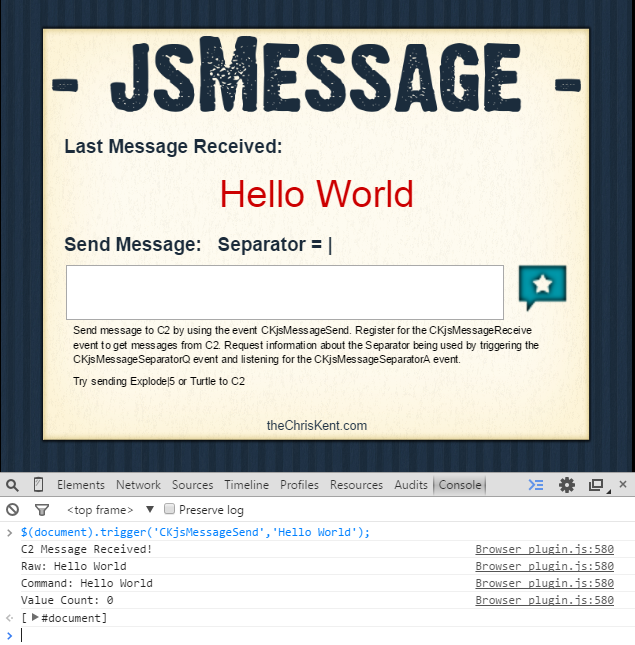635x645 pixels.
Task: Click theChrisKent.com link
Action: 317,426
